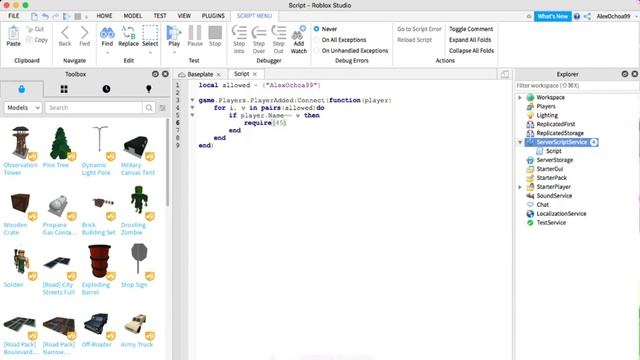Select On Unhandled Exceptions option

tap(316, 51)
